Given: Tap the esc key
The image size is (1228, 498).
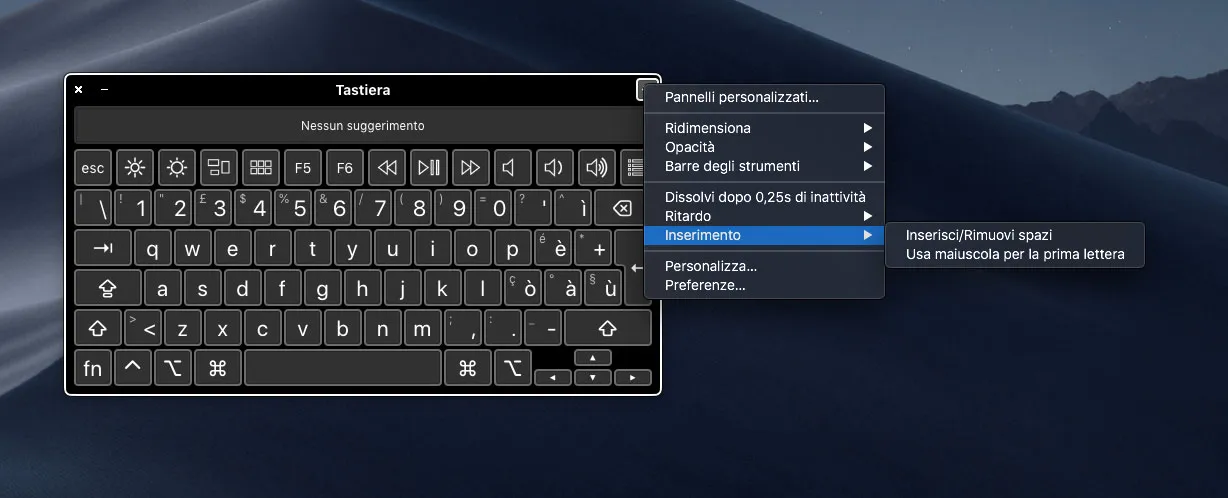Looking at the screenshot, I should (x=93, y=167).
